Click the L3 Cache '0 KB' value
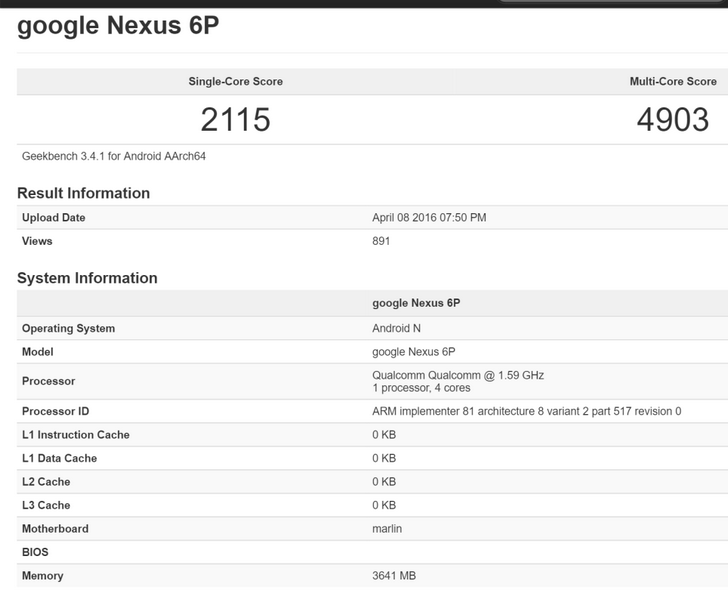728x600 pixels. point(384,505)
